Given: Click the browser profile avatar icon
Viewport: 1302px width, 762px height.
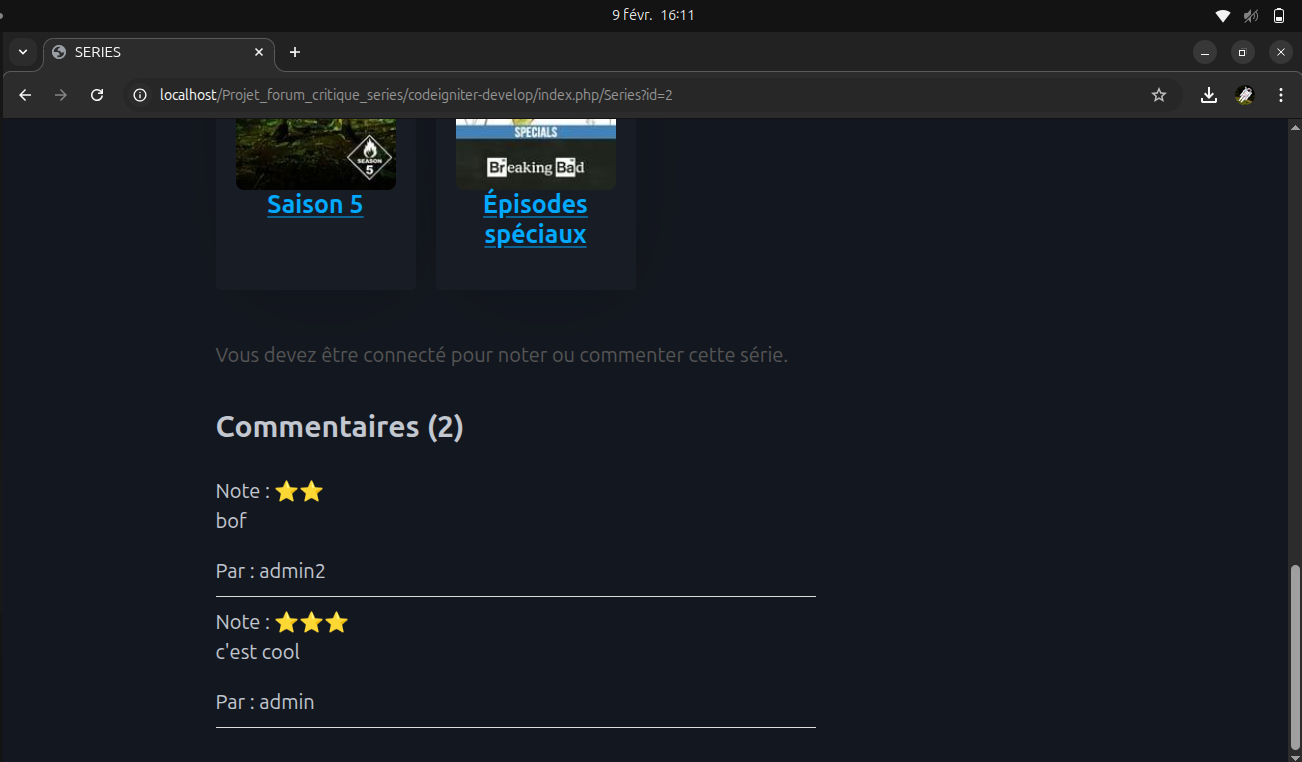Looking at the screenshot, I should [1245, 95].
